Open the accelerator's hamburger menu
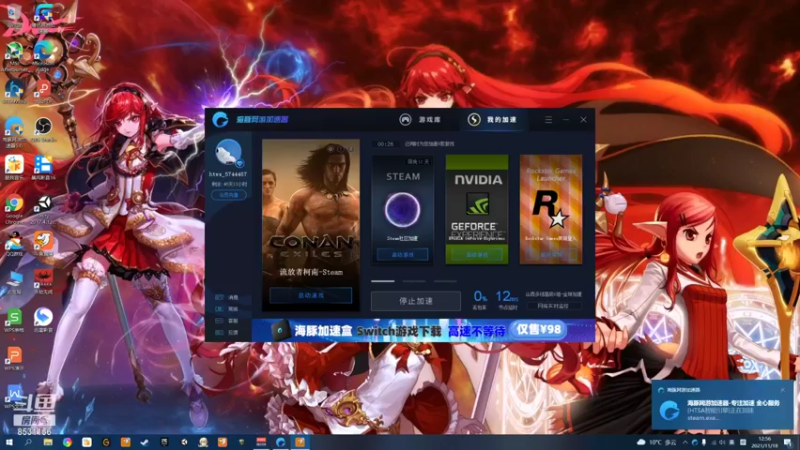 pyautogui.click(x=548, y=119)
